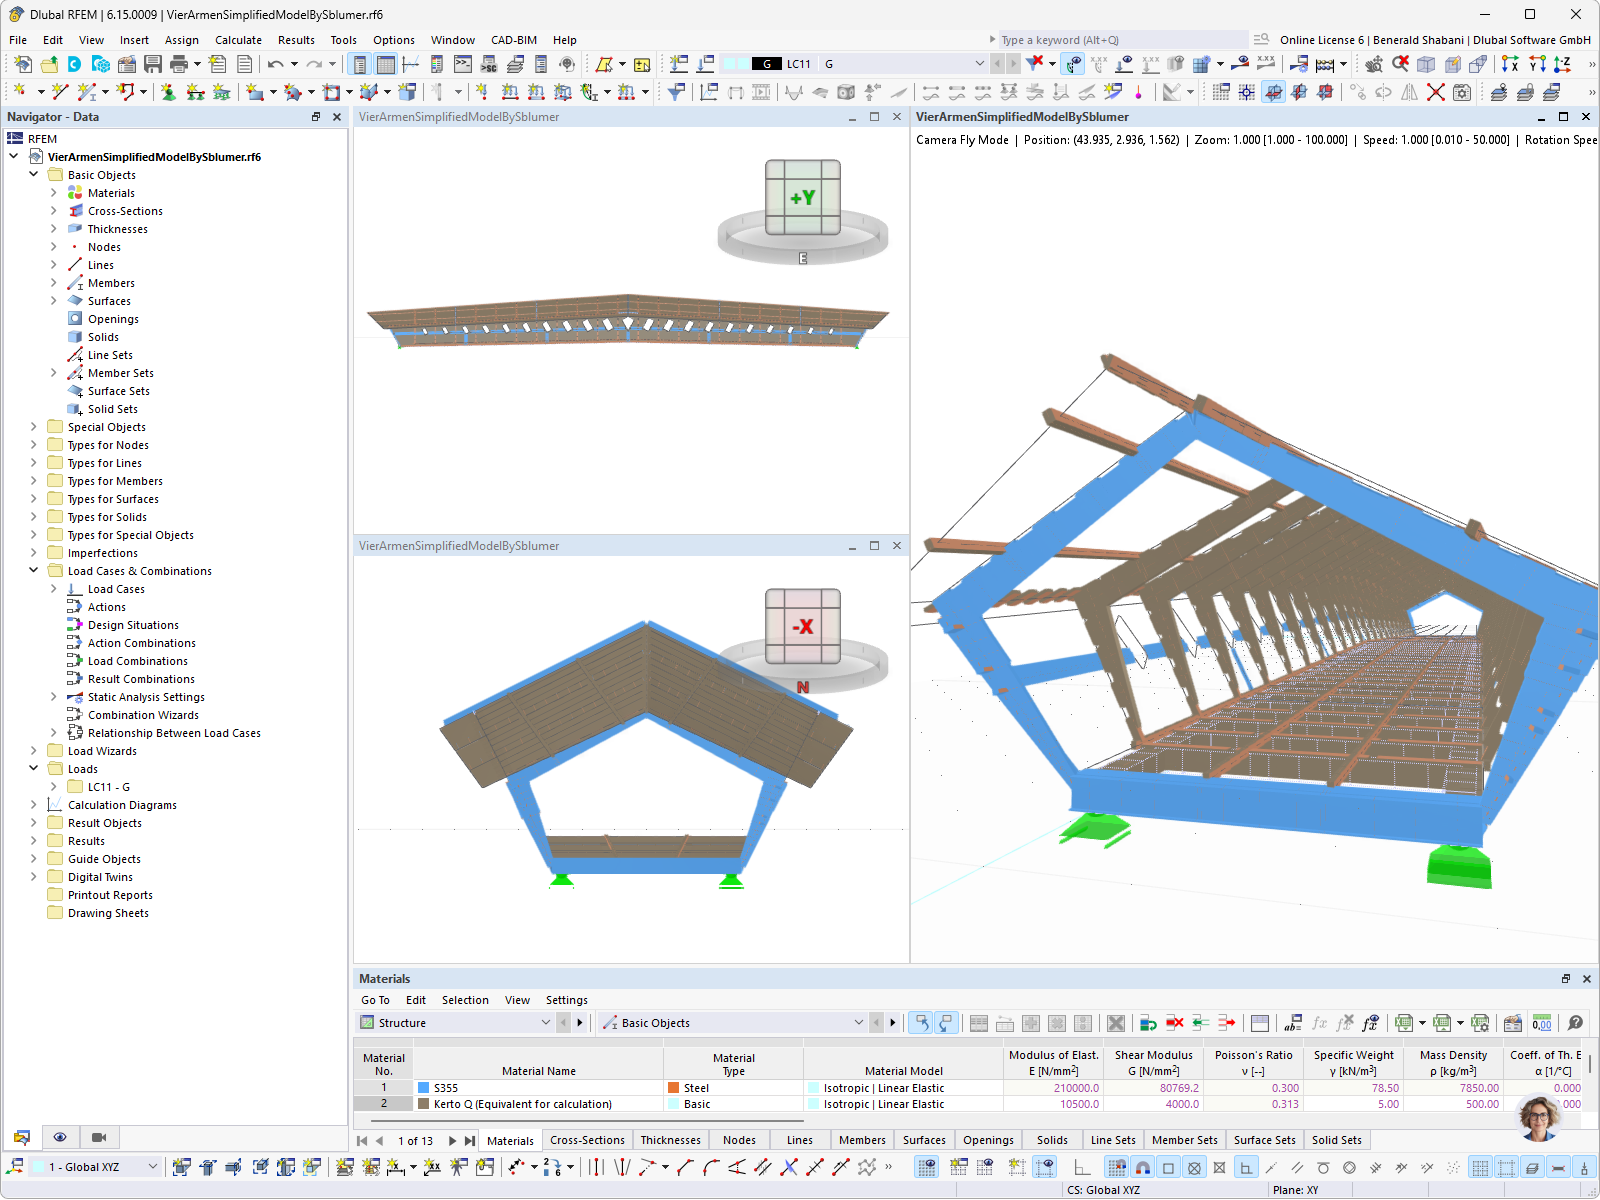The height and width of the screenshot is (1200, 1600).
Task: Click the 0.00 decimal places icon in table toolbar
Action: click(x=1542, y=1023)
